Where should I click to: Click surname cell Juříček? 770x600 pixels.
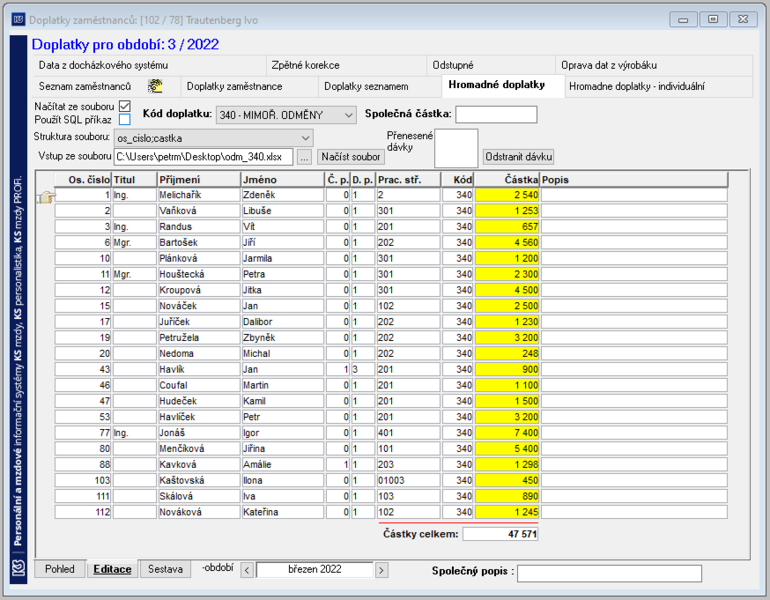click(x=199, y=322)
